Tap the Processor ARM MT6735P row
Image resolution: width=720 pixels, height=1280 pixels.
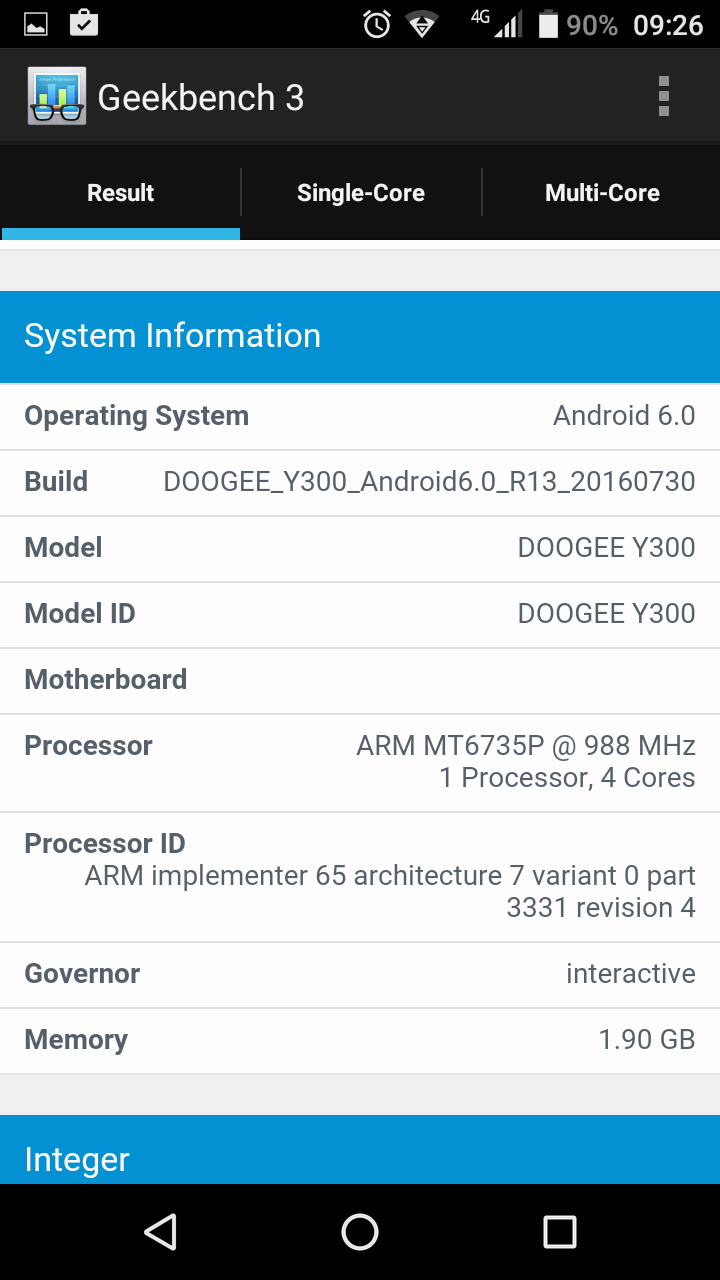[360, 762]
